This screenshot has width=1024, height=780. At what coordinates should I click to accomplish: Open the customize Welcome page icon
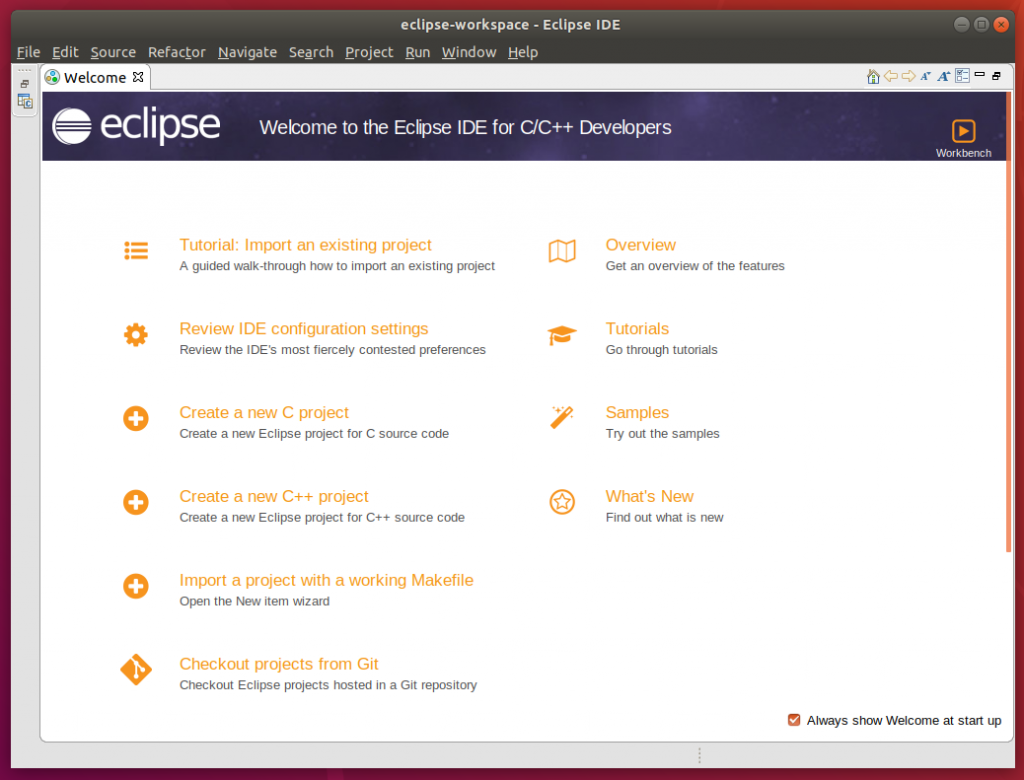(x=962, y=76)
